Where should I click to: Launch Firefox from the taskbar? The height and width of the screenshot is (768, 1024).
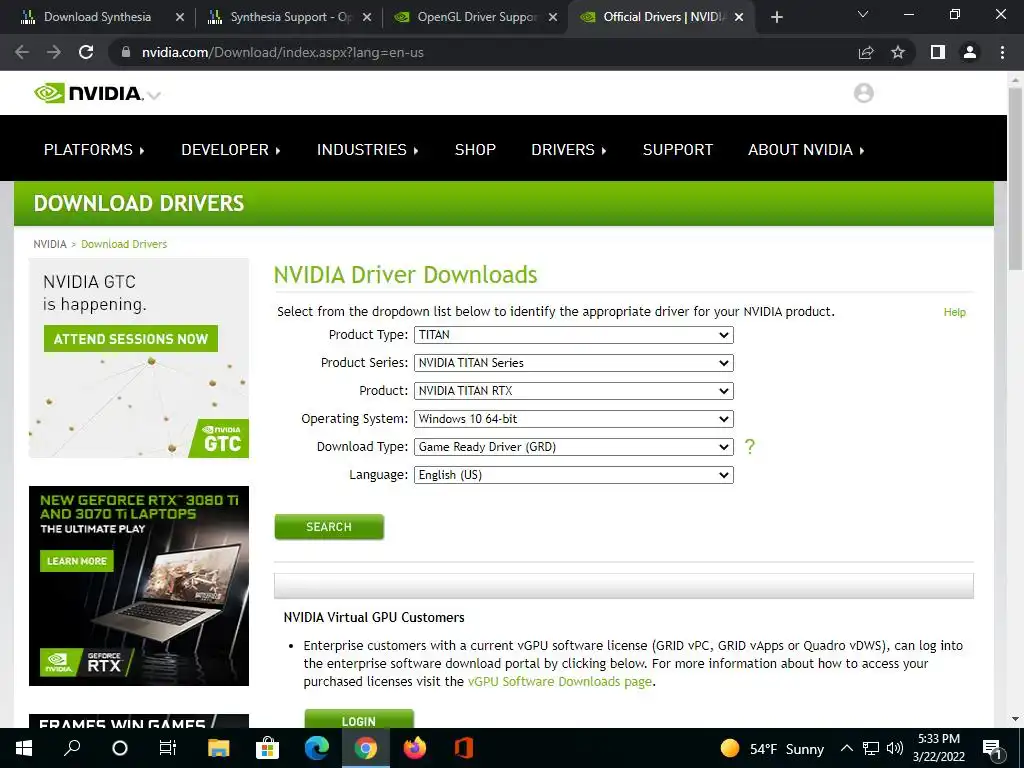point(415,748)
